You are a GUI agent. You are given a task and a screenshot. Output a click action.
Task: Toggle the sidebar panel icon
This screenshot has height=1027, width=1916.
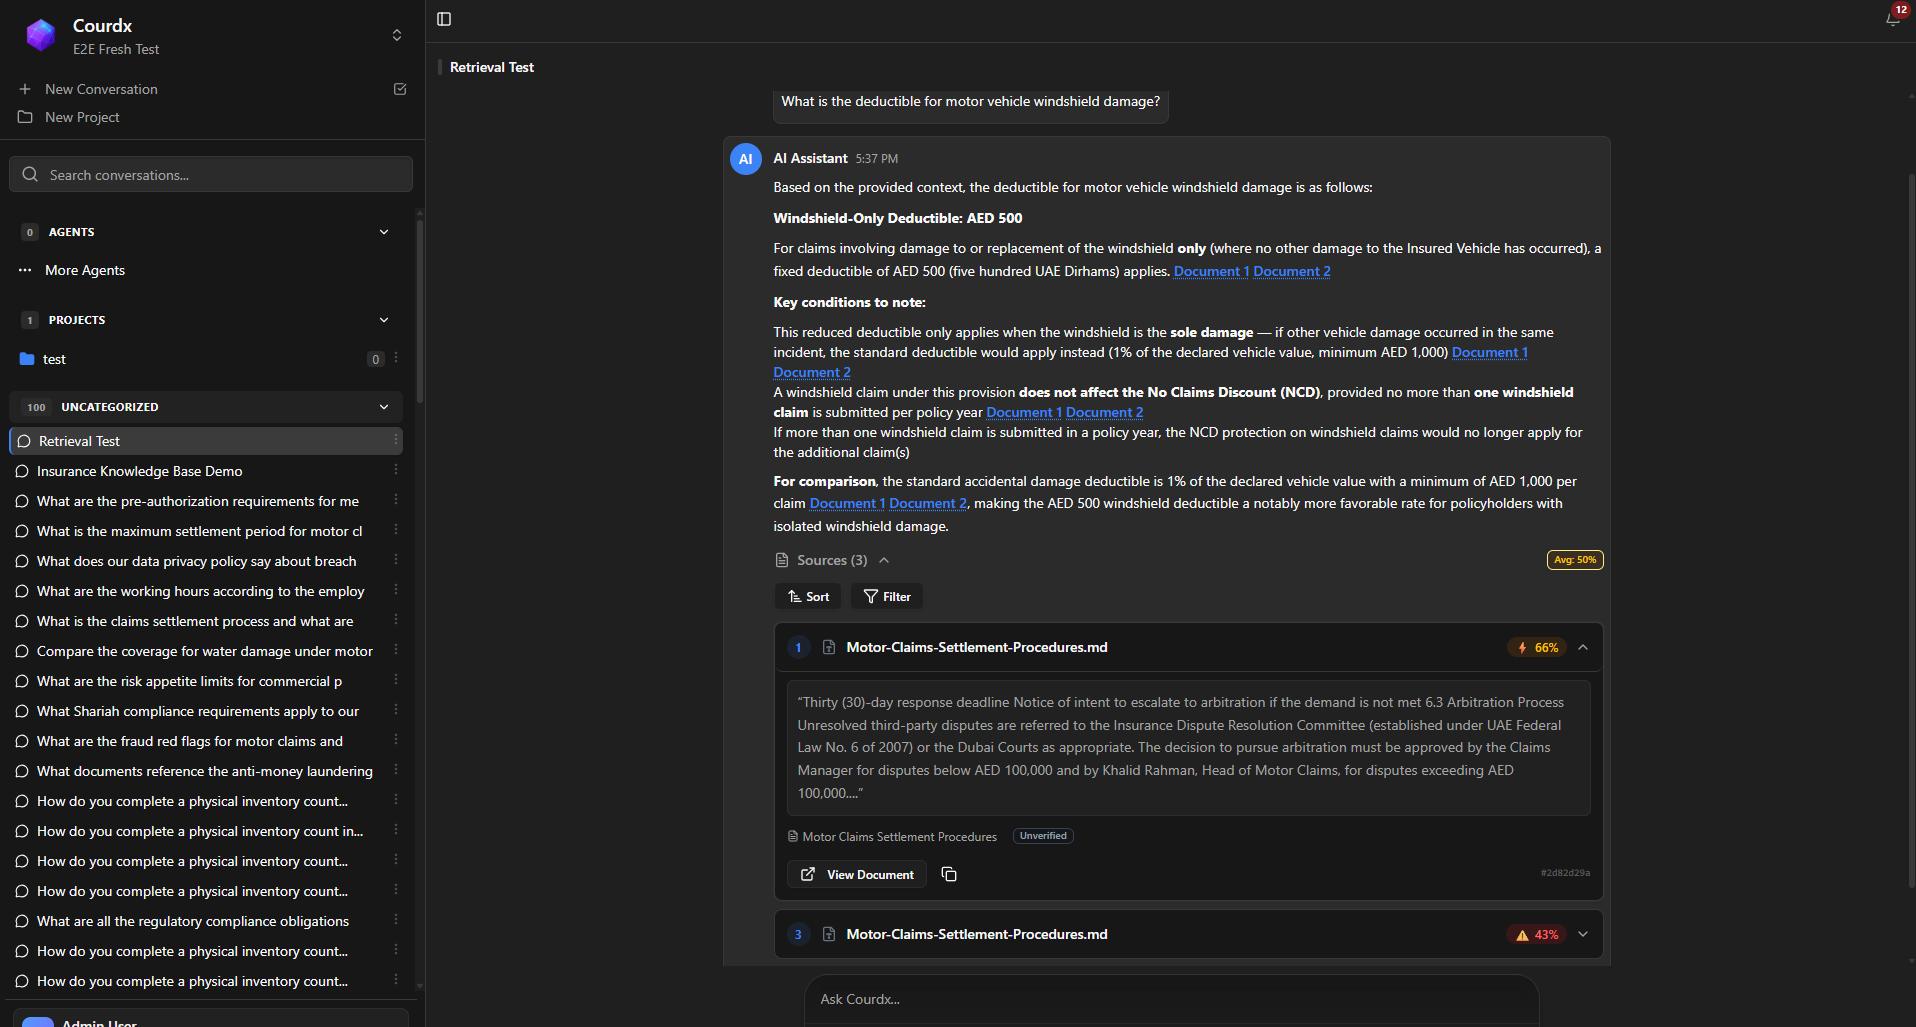click(444, 19)
